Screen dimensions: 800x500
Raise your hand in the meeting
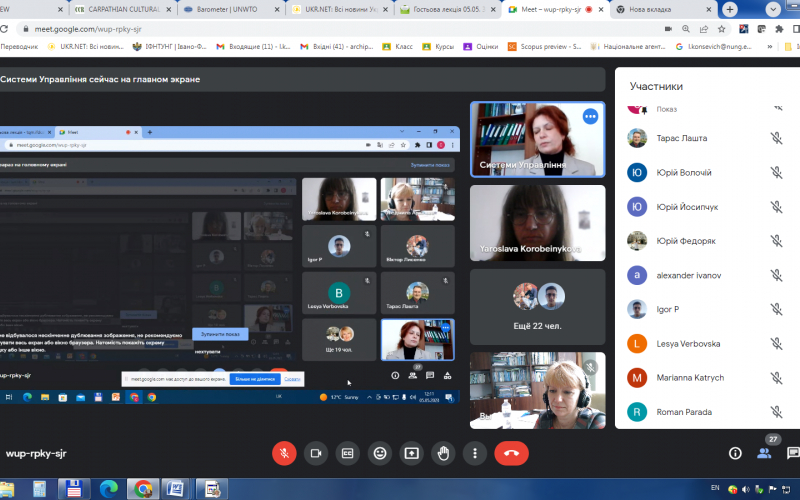[443, 453]
